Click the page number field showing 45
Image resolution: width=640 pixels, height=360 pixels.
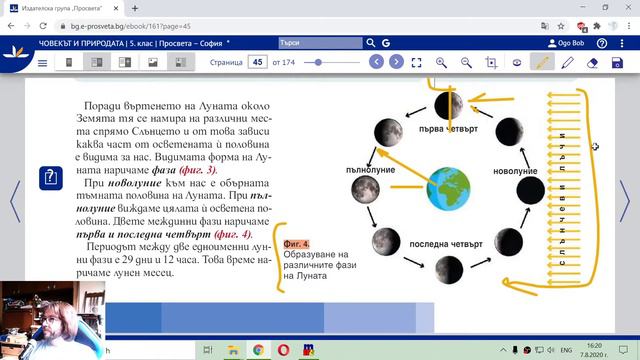pyautogui.click(x=258, y=62)
